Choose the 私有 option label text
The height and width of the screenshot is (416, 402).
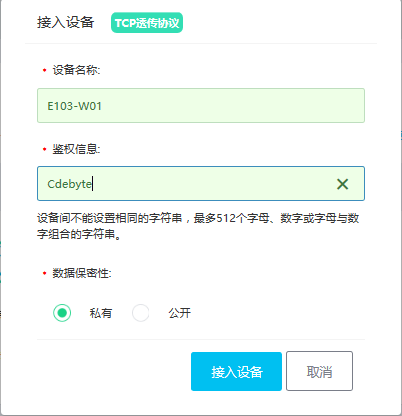pos(101,313)
